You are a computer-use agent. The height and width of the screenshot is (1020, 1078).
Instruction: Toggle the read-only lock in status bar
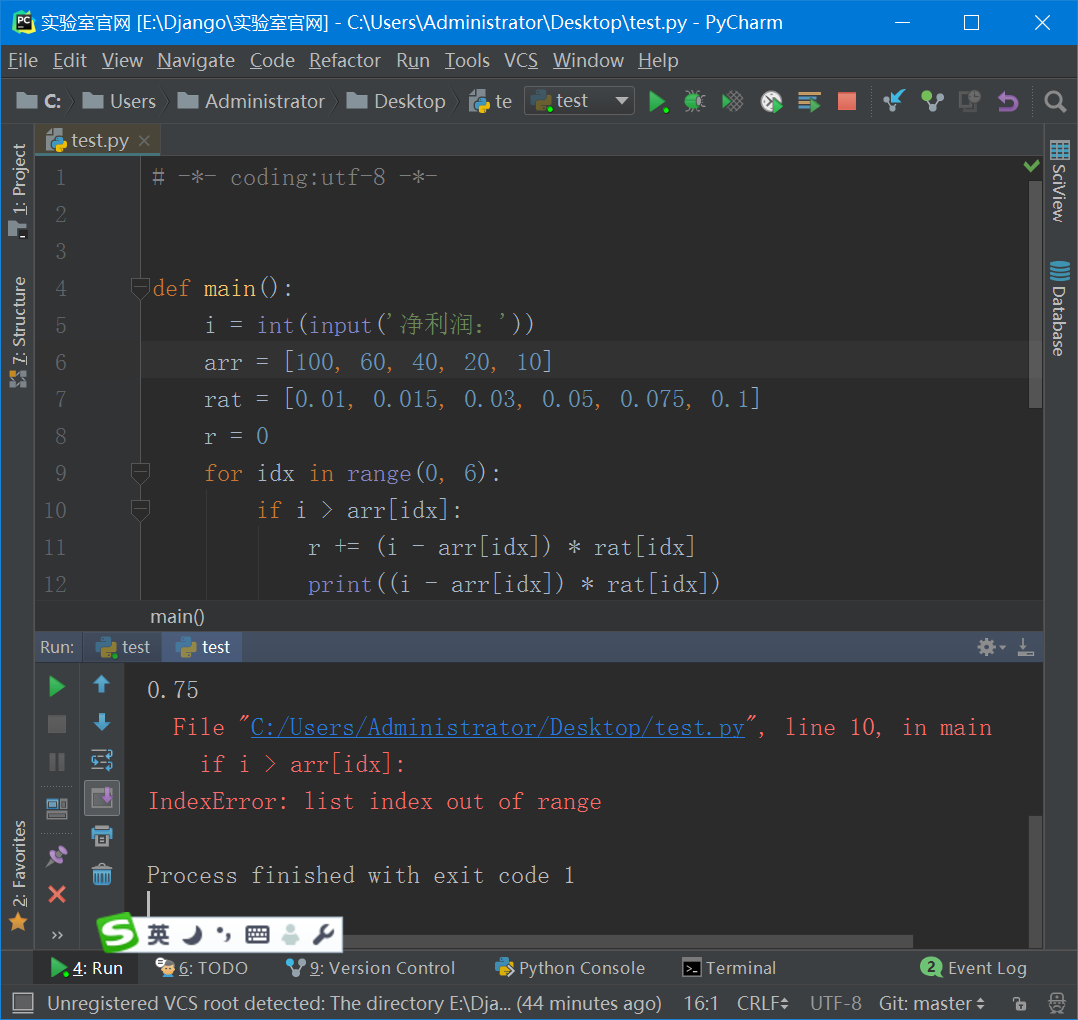coord(1020,1004)
